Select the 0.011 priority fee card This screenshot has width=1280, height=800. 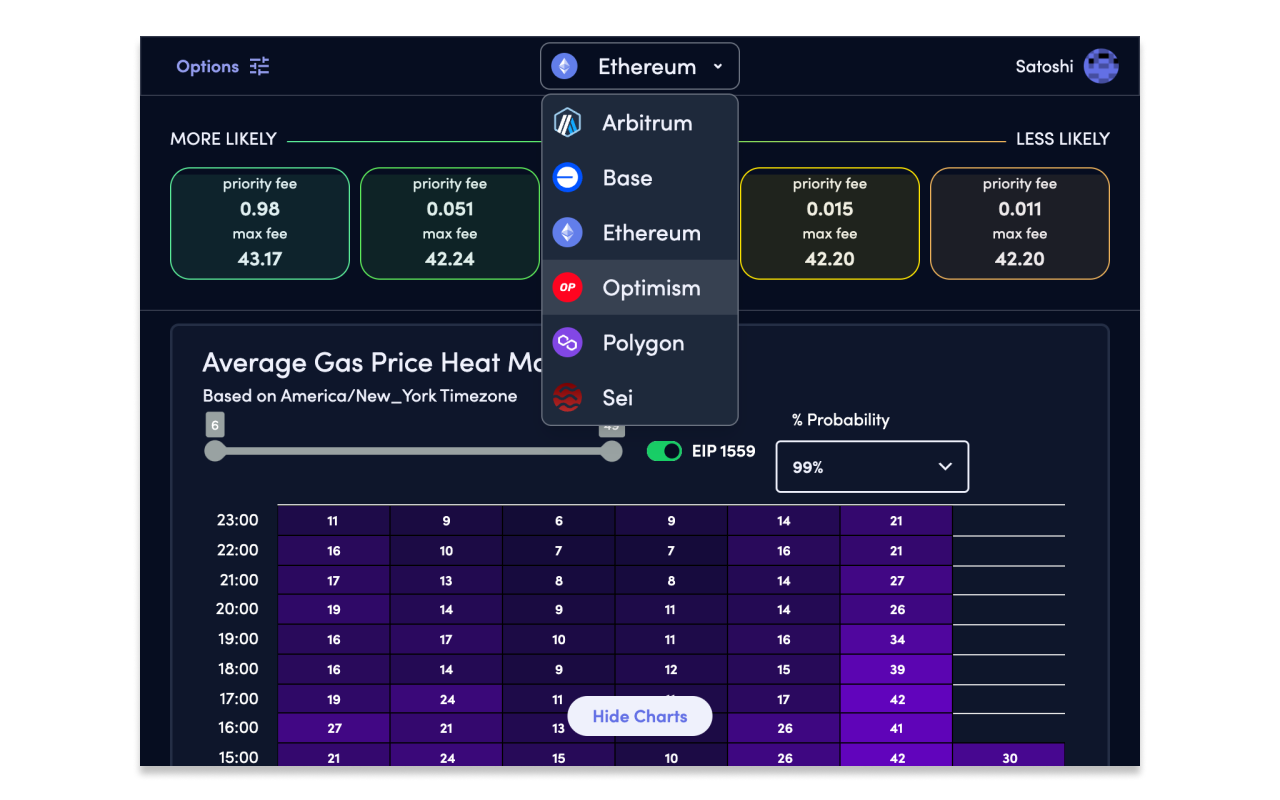[x=1020, y=223]
